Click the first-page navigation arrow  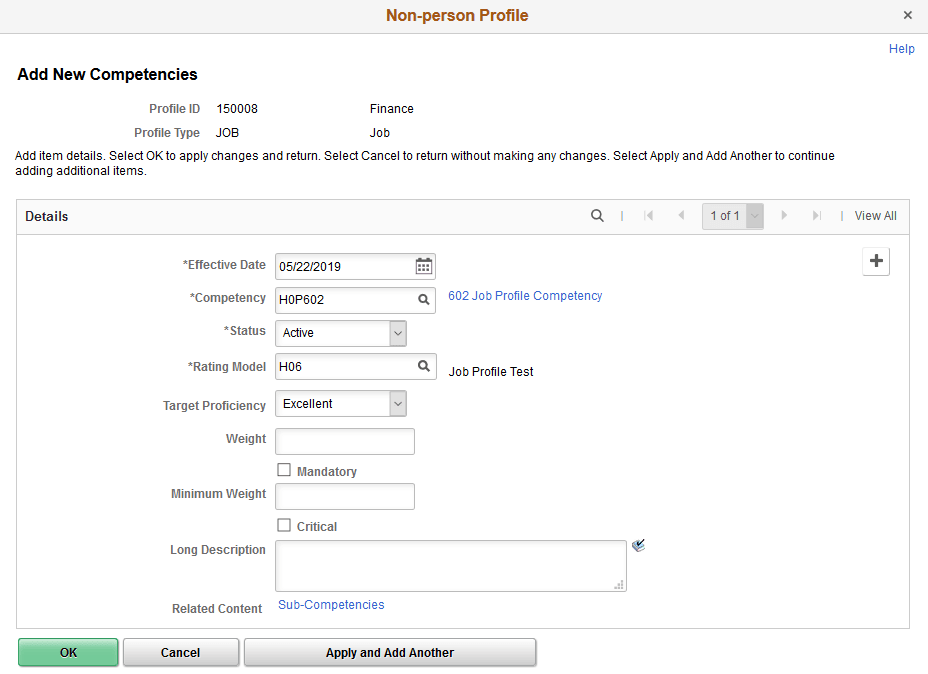(651, 215)
